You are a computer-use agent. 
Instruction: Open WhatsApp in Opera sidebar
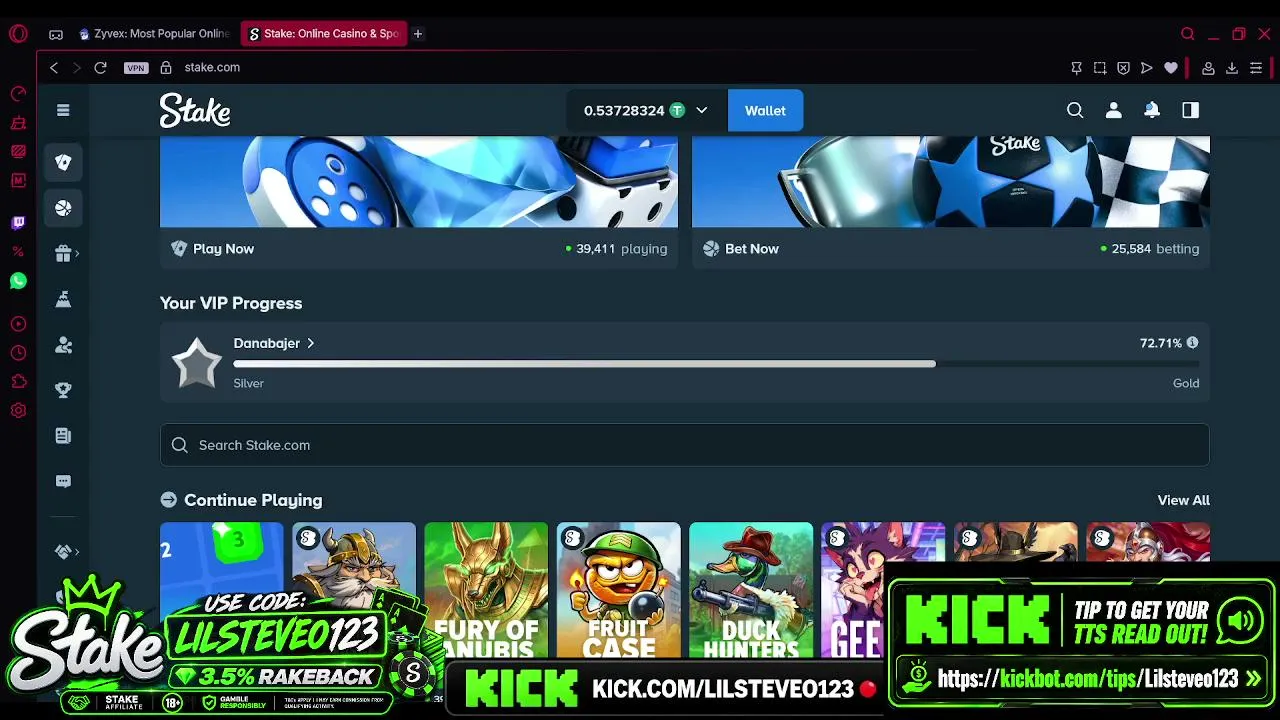(18, 281)
